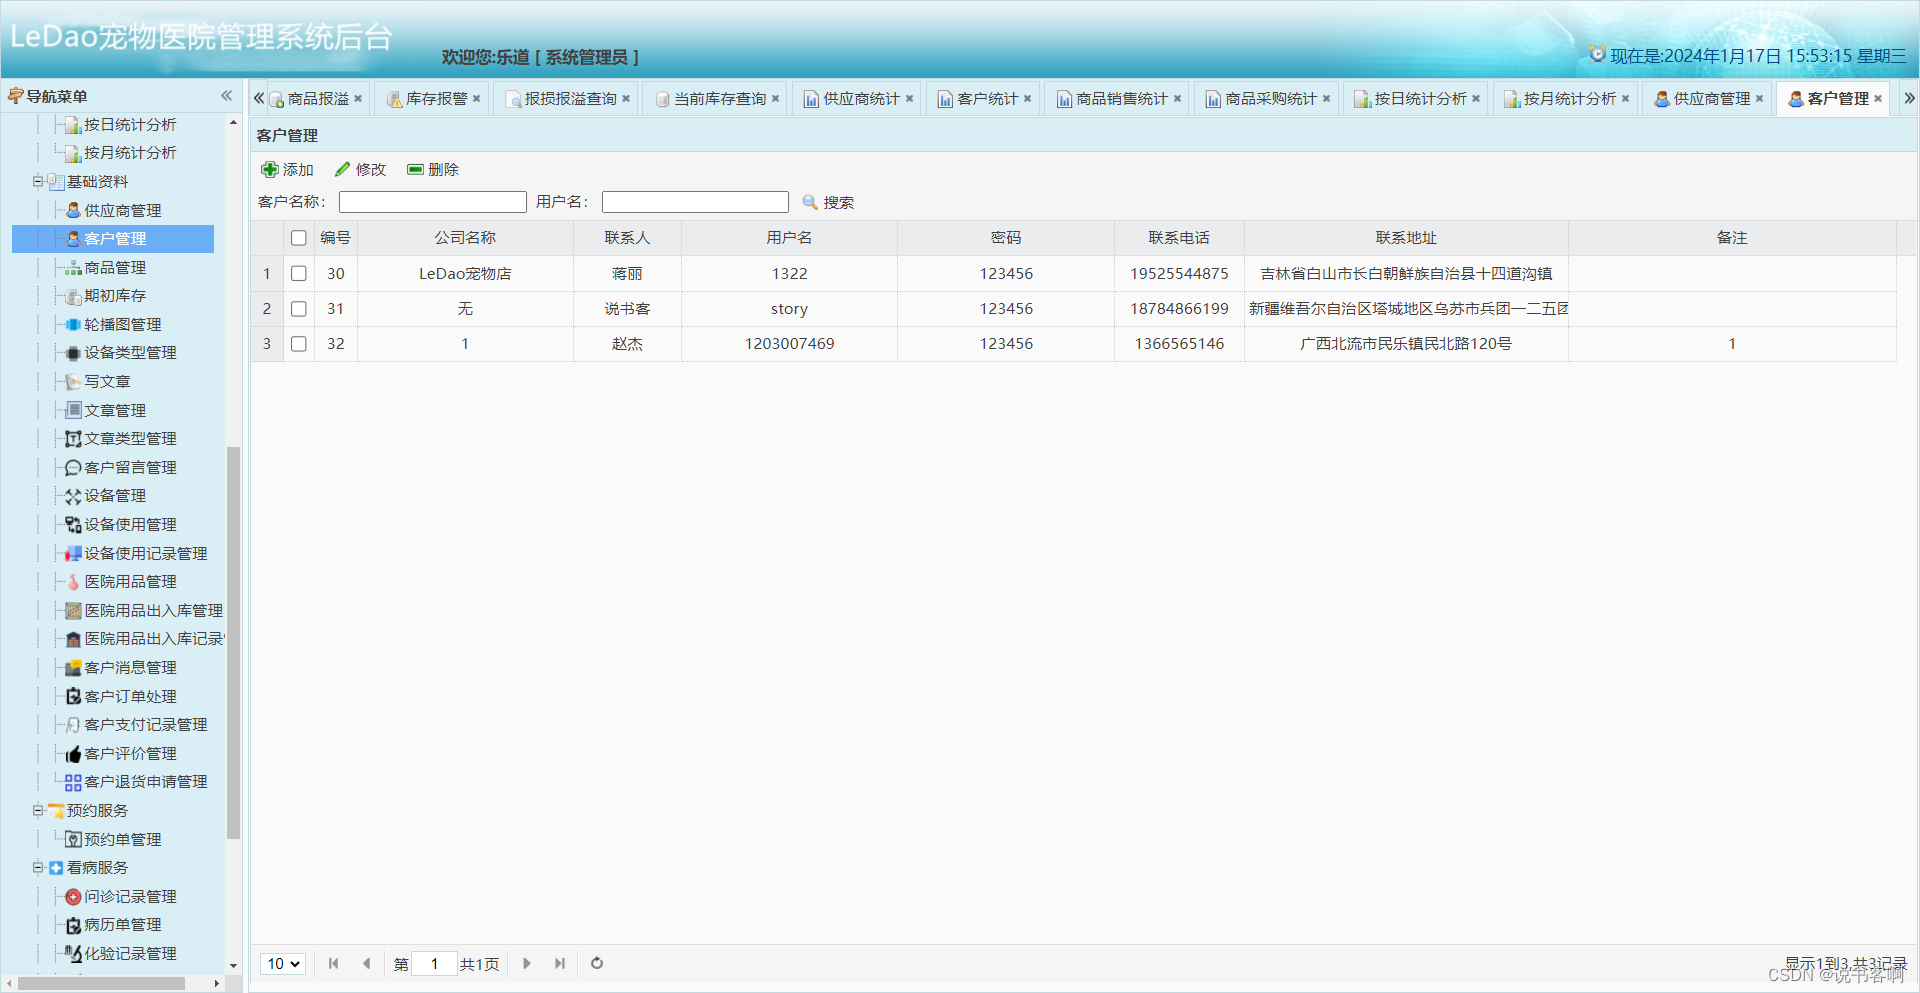Click the 客户名称 input field

click(432, 201)
